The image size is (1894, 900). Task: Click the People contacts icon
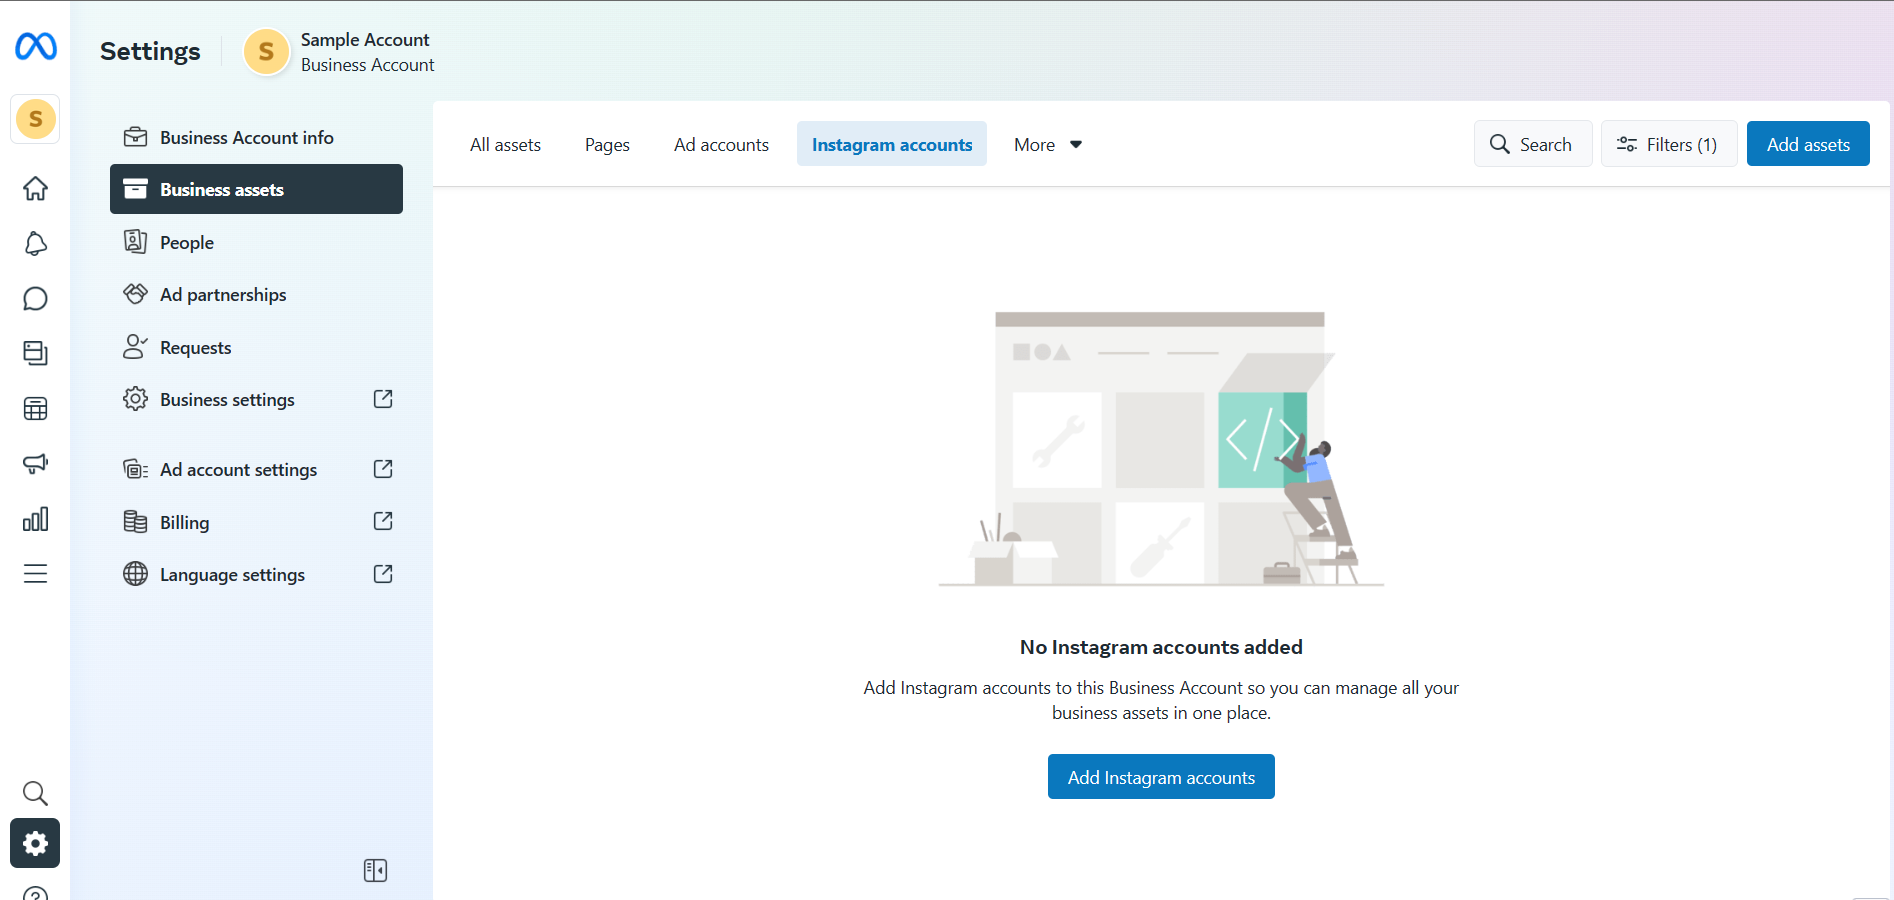tap(135, 242)
